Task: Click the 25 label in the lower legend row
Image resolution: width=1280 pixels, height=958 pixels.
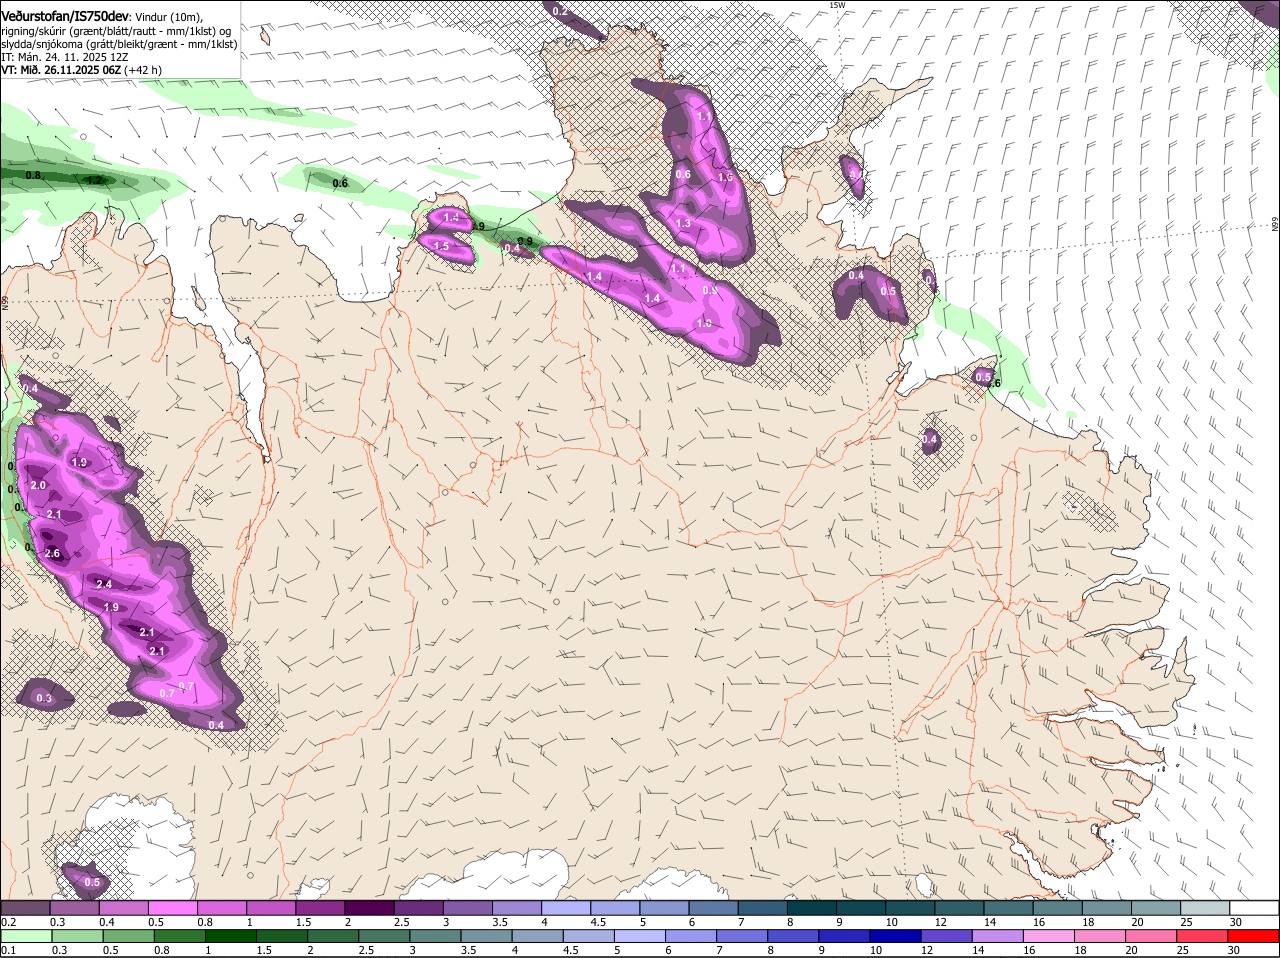Action: (x=1184, y=950)
